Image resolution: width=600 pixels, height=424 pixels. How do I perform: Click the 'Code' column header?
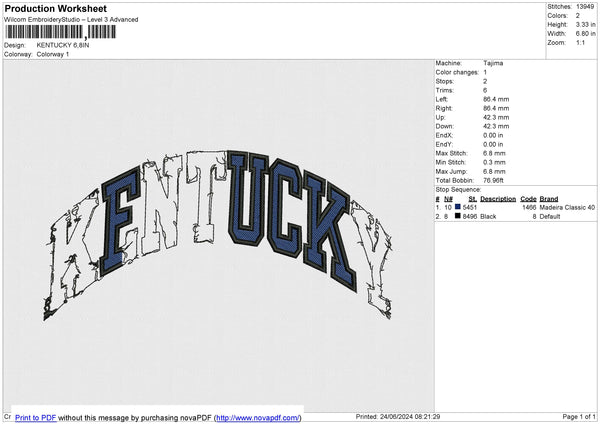[528, 199]
